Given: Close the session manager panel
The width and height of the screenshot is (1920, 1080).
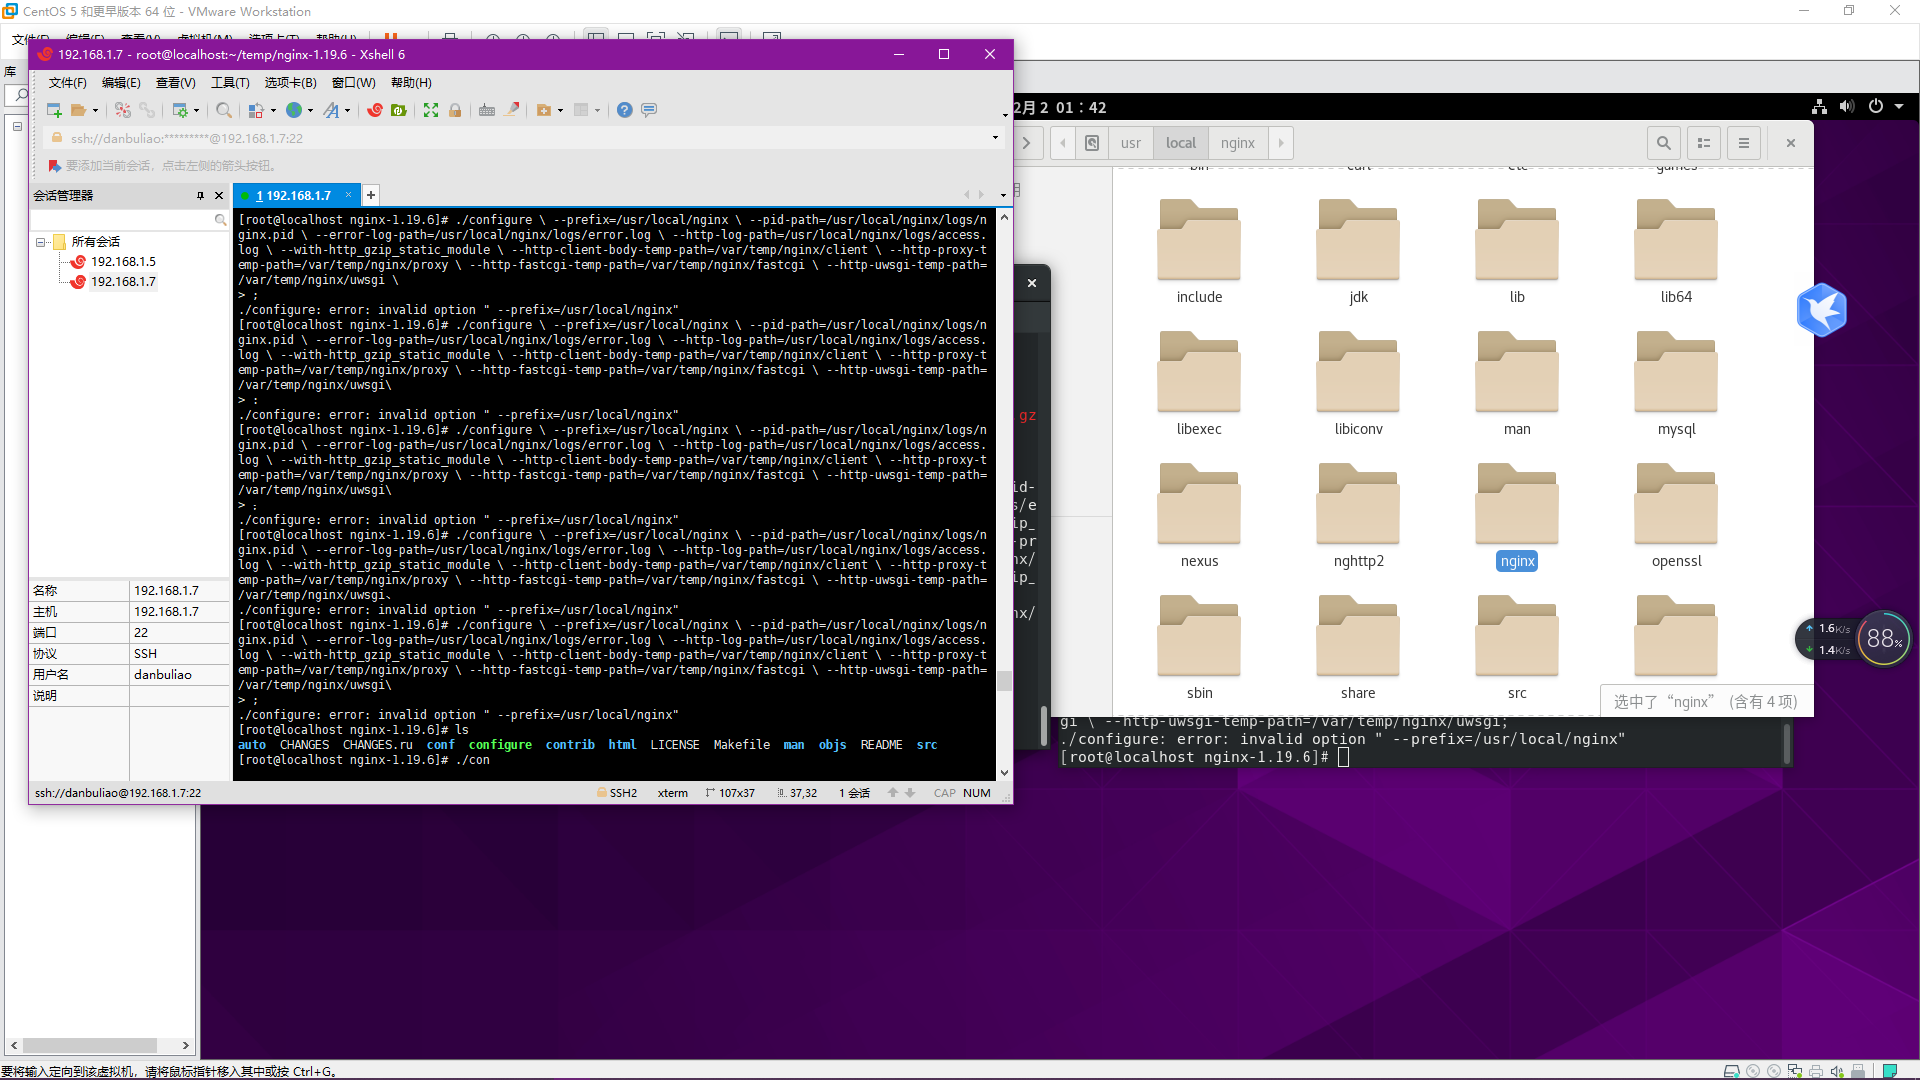Looking at the screenshot, I should click(219, 195).
